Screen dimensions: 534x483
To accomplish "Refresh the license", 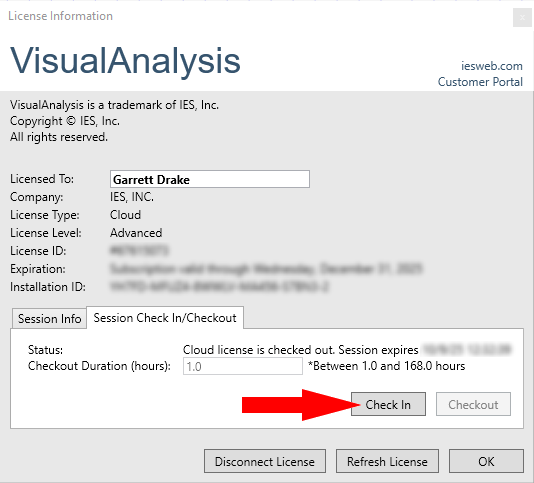I will tap(387, 462).
